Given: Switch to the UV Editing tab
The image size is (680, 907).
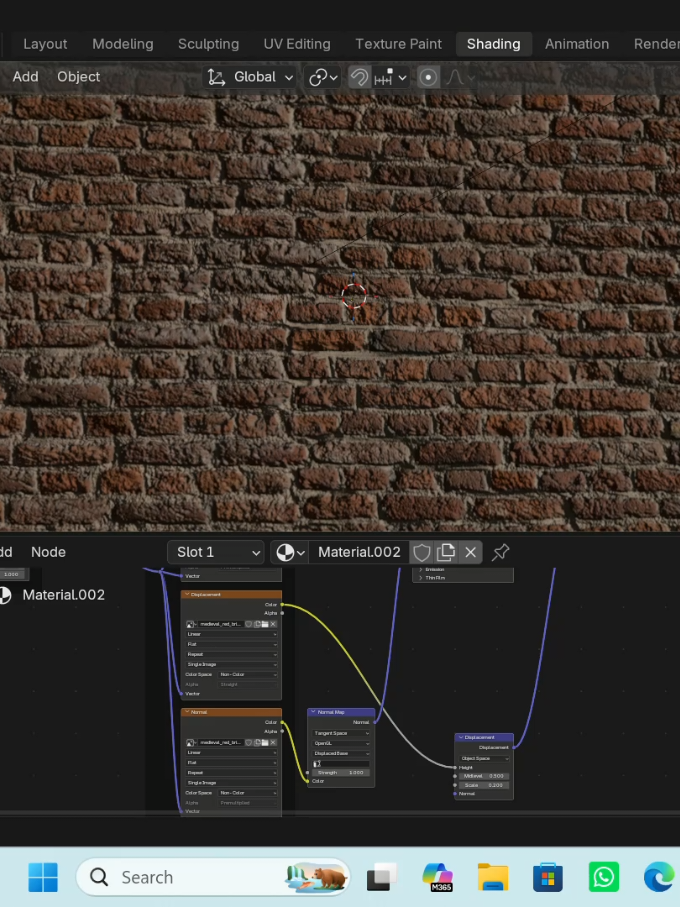Looking at the screenshot, I should click(297, 44).
